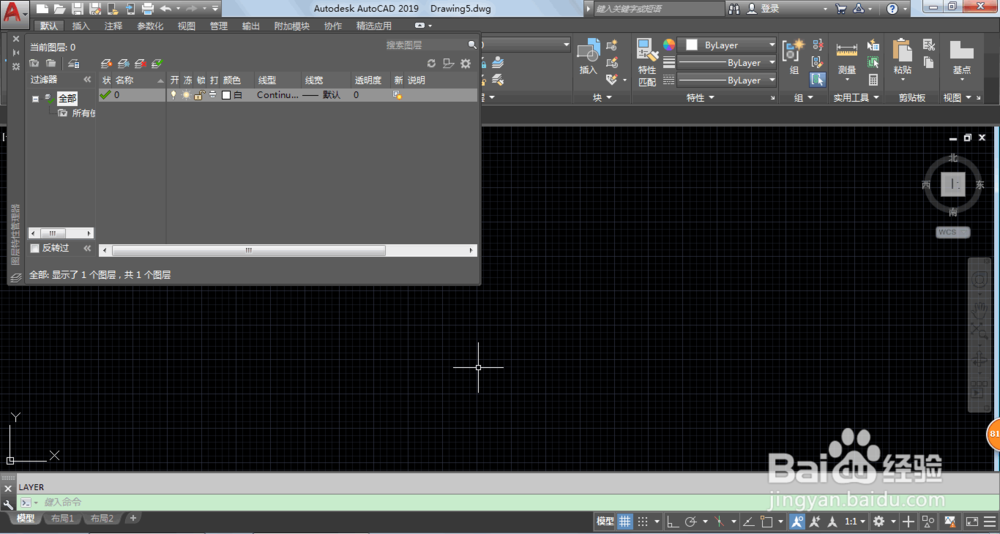
Task: Click New Property Filter icon
Action: pos(34,63)
